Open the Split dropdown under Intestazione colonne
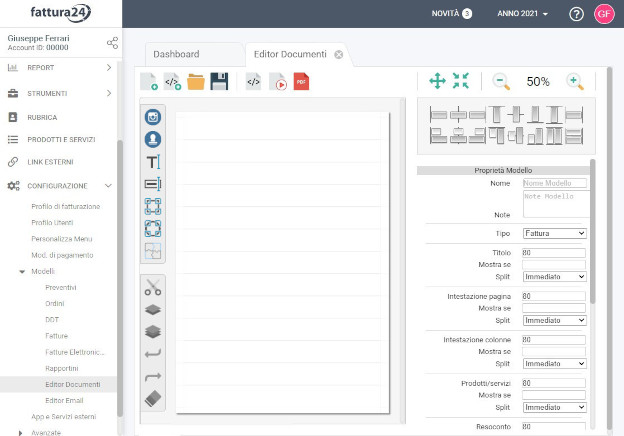Screen dimensions: 624x436 coord(554,364)
